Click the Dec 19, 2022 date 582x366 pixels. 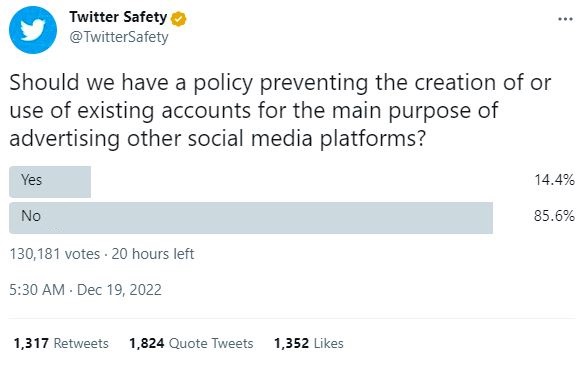click(x=119, y=290)
